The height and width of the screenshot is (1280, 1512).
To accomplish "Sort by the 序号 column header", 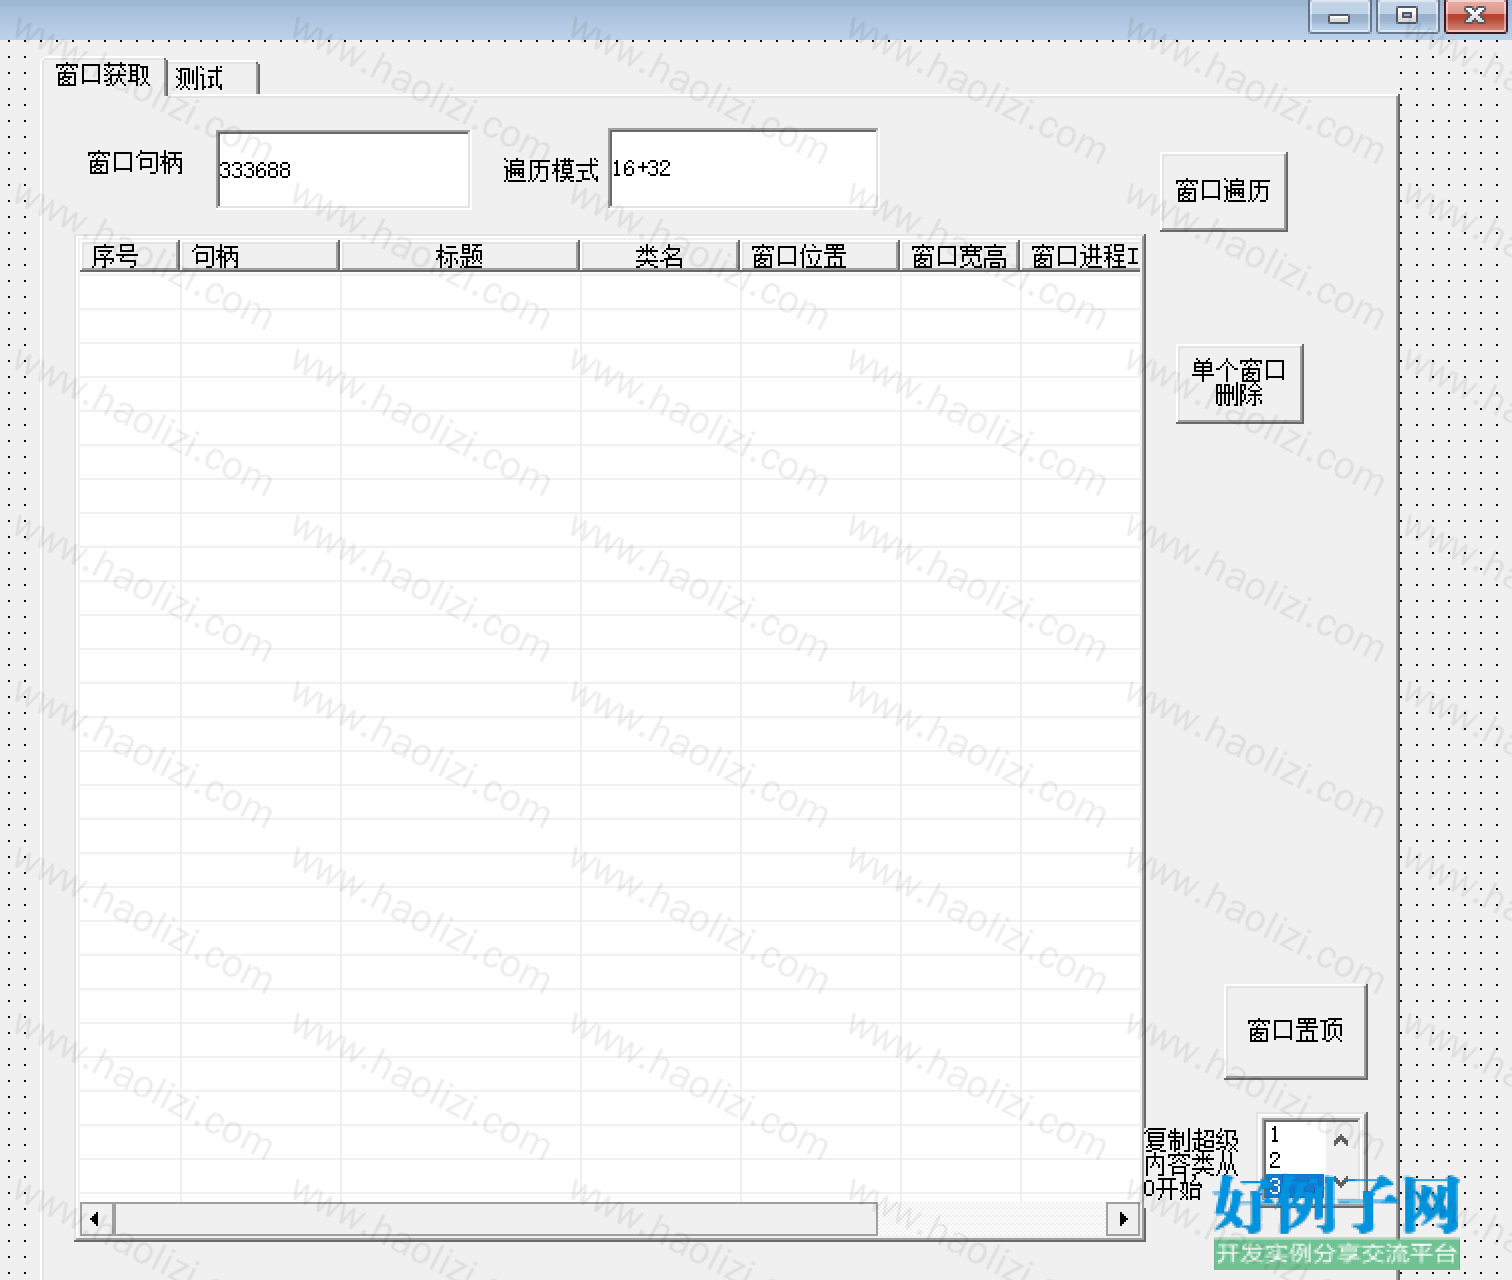I will click(x=129, y=256).
